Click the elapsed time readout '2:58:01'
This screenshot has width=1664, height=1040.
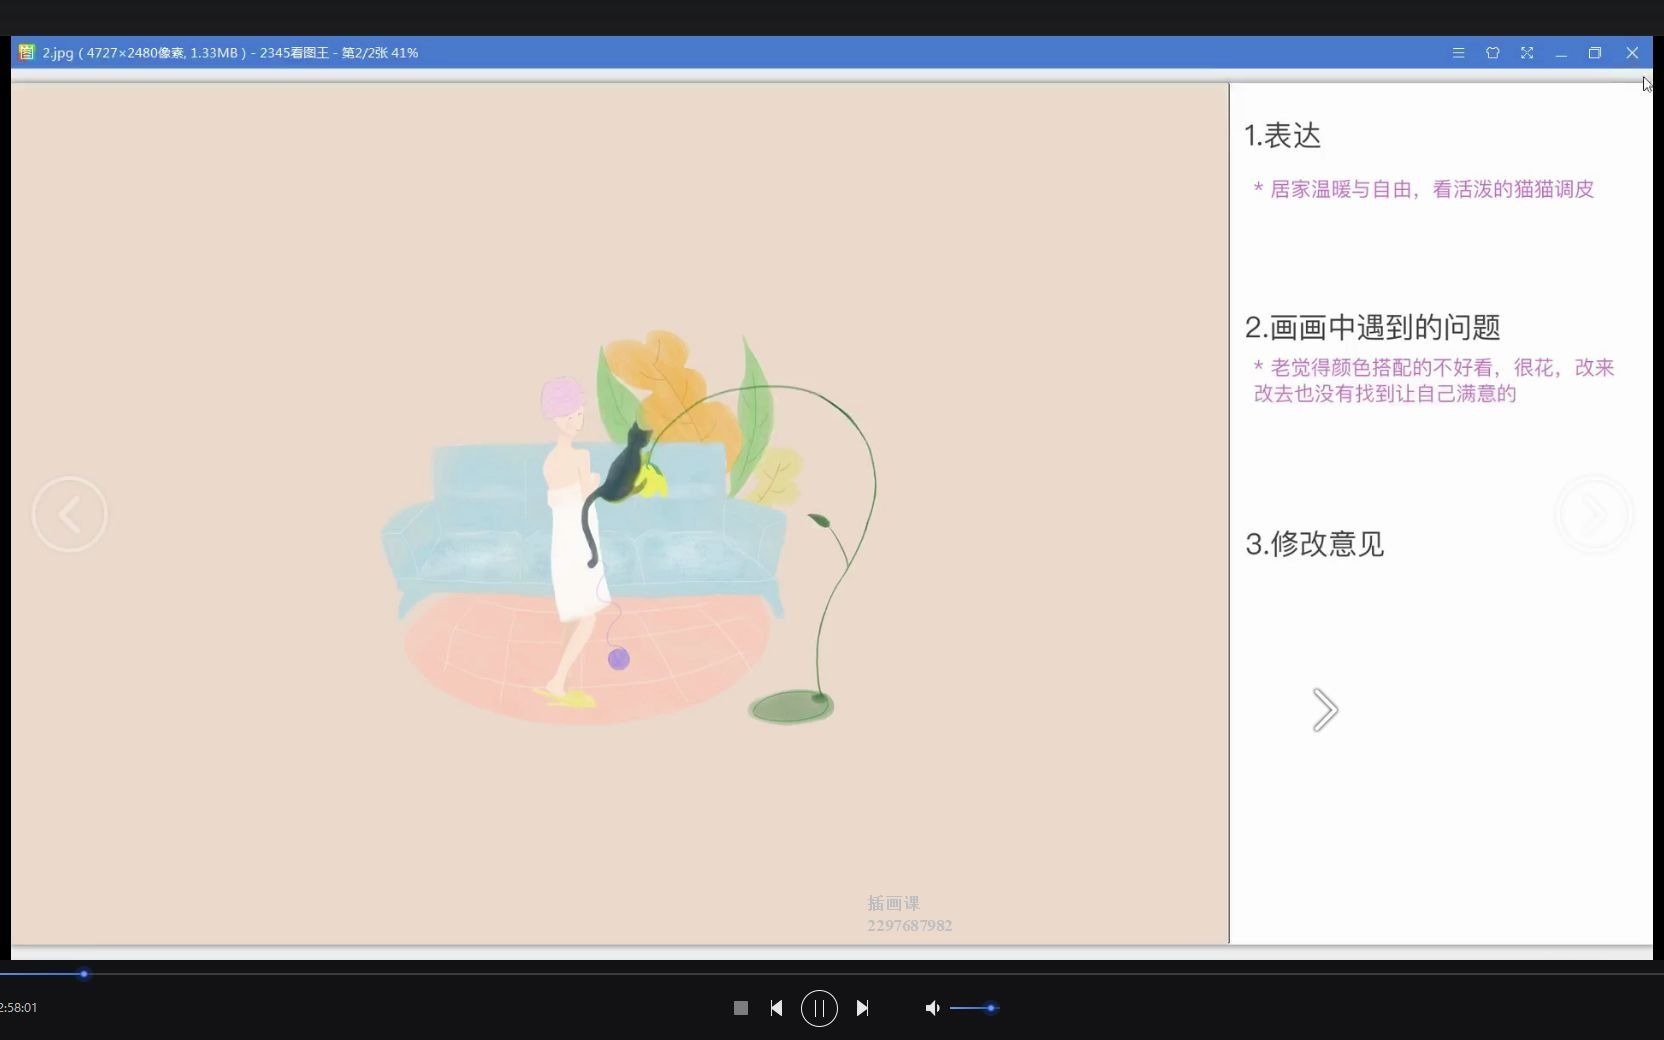tap(19, 1007)
